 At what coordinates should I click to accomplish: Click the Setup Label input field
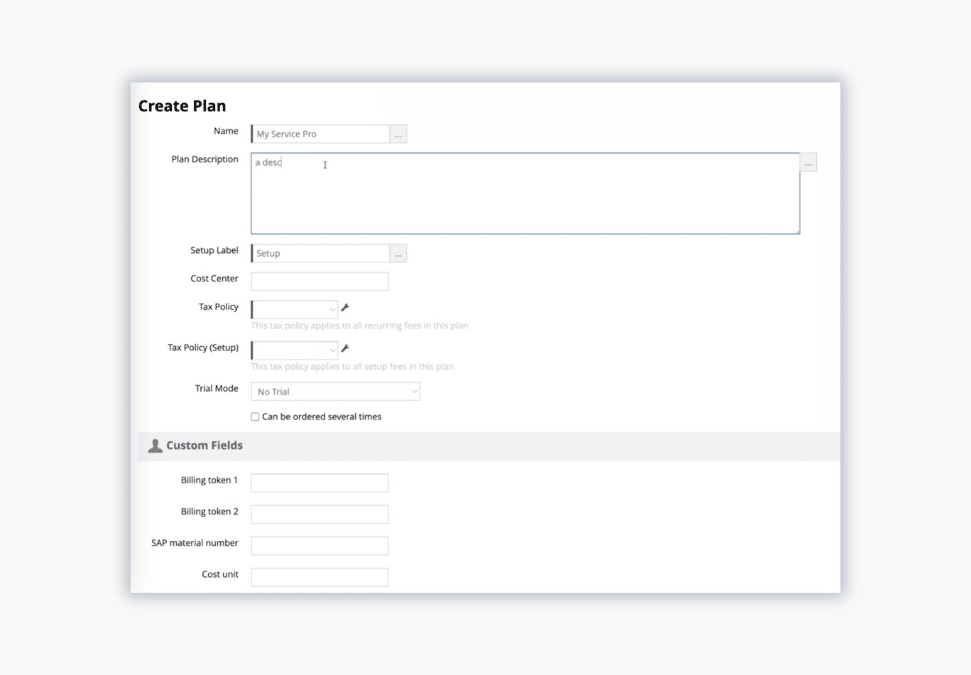point(320,254)
